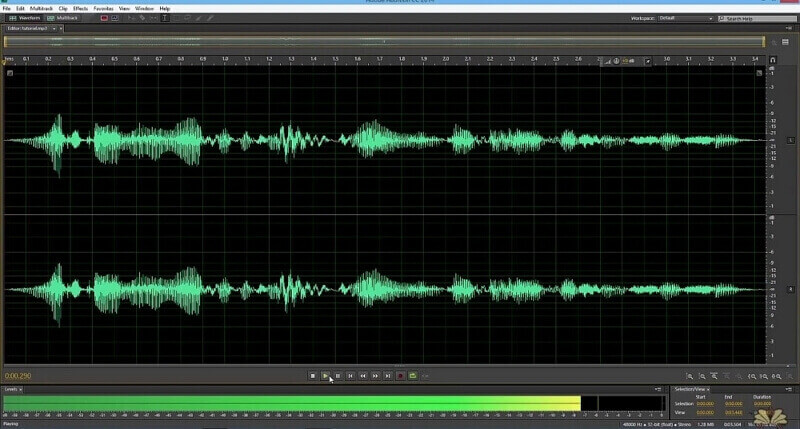Select the Time Selection tool
The height and width of the screenshot is (429, 800).
click(x=165, y=18)
